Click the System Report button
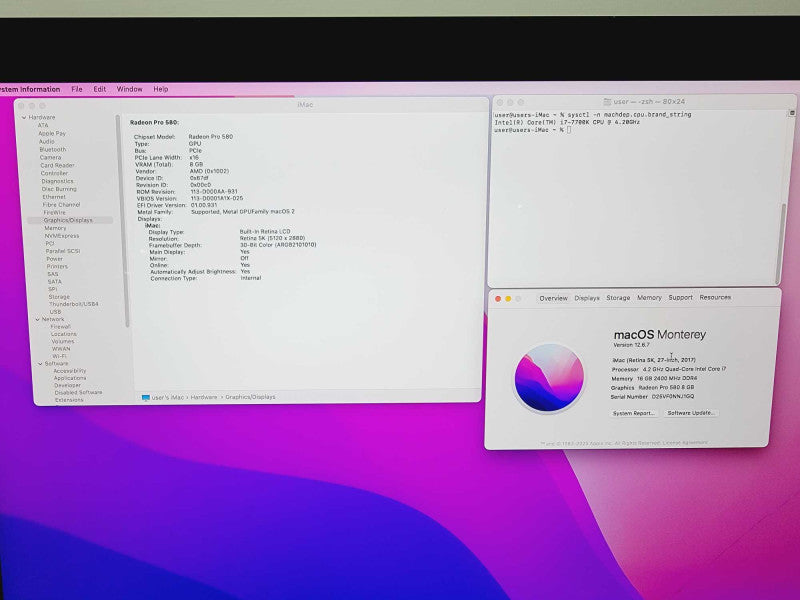 pos(634,413)
